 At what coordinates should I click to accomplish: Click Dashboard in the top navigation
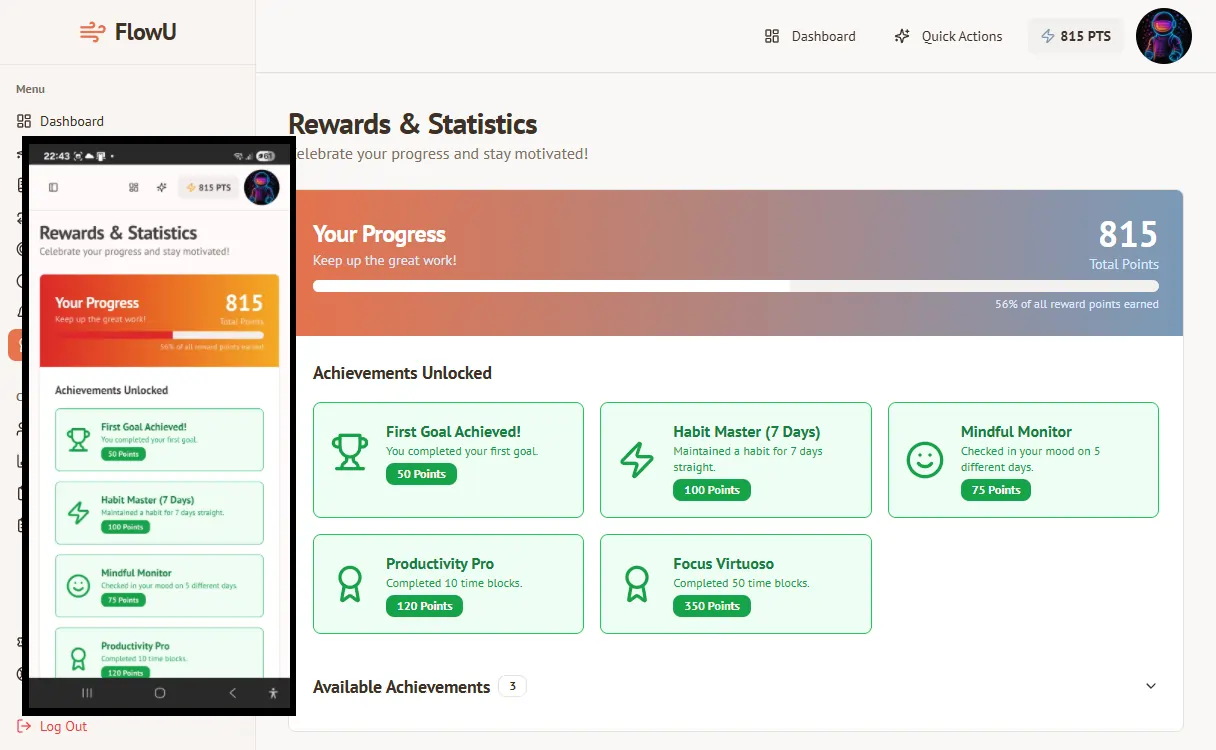(x=810, y=36)
